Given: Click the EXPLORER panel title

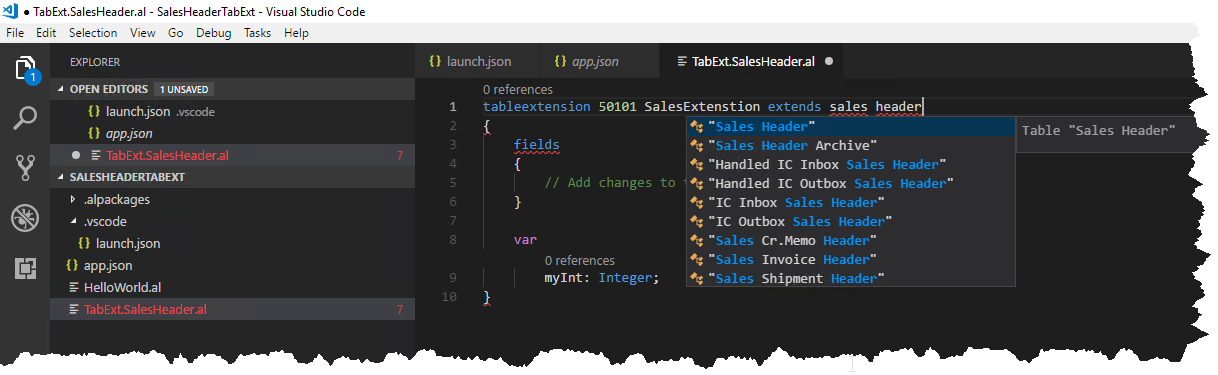Looking at the screenshot, I should click(95, 62).
